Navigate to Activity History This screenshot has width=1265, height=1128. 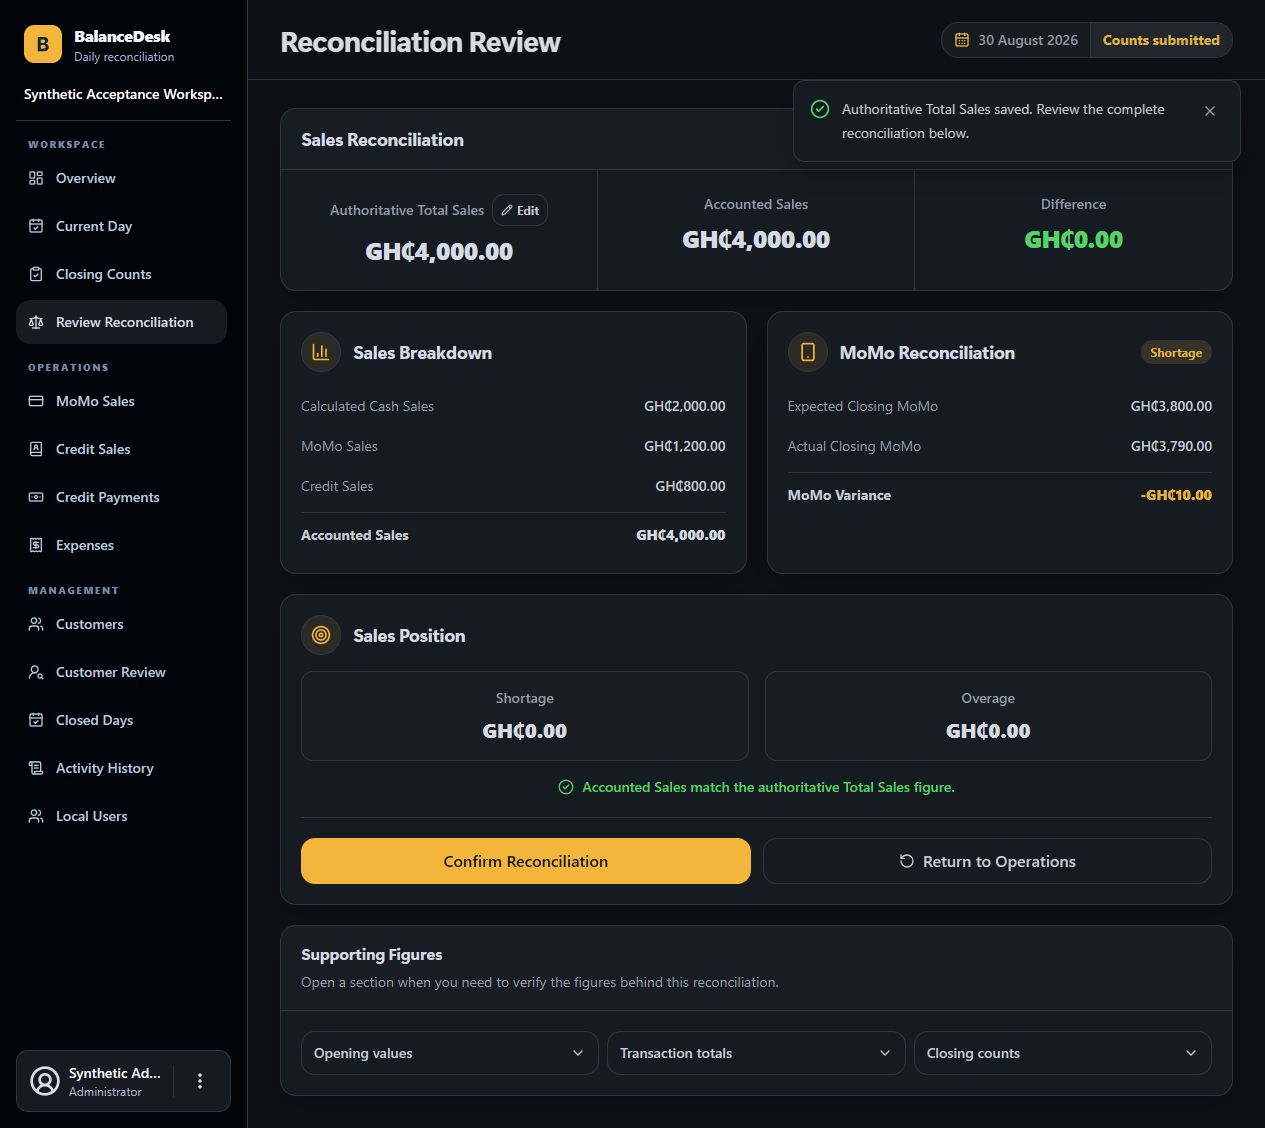click(121, 768)
